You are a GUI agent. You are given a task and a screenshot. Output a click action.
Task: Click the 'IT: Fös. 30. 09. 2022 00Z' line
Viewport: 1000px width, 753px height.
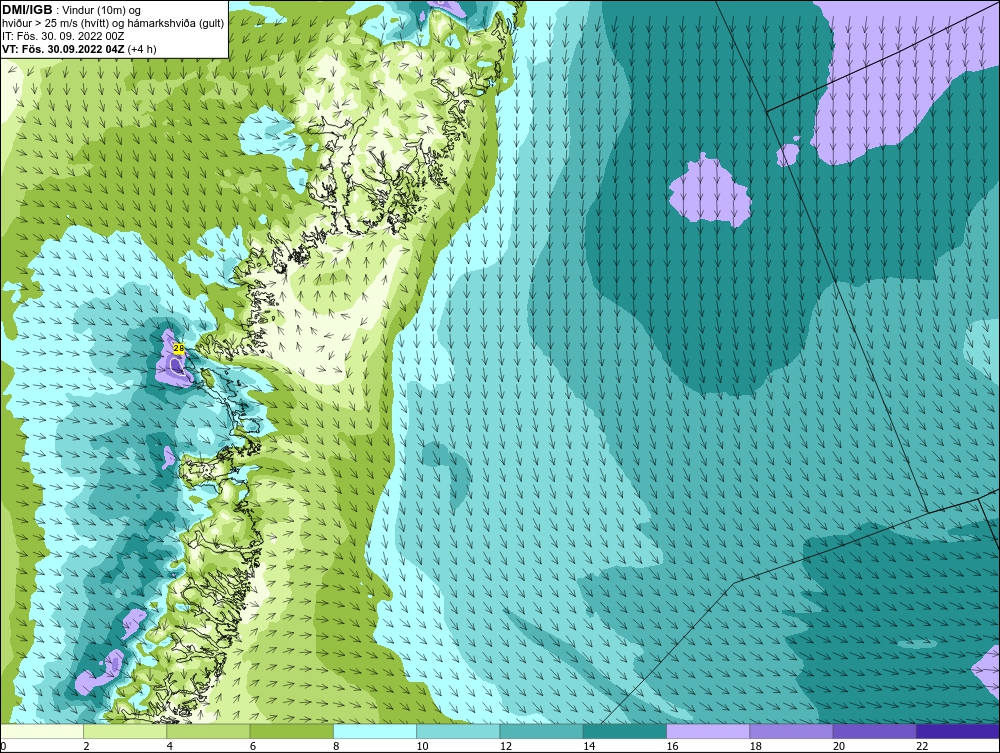tap(63, 36)
